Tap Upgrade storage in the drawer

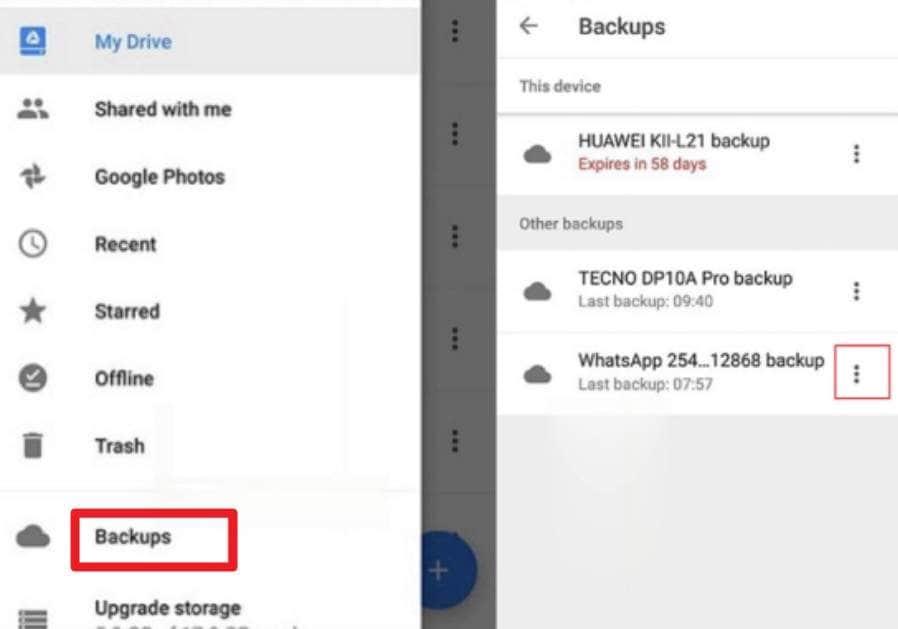click(167, 608)
